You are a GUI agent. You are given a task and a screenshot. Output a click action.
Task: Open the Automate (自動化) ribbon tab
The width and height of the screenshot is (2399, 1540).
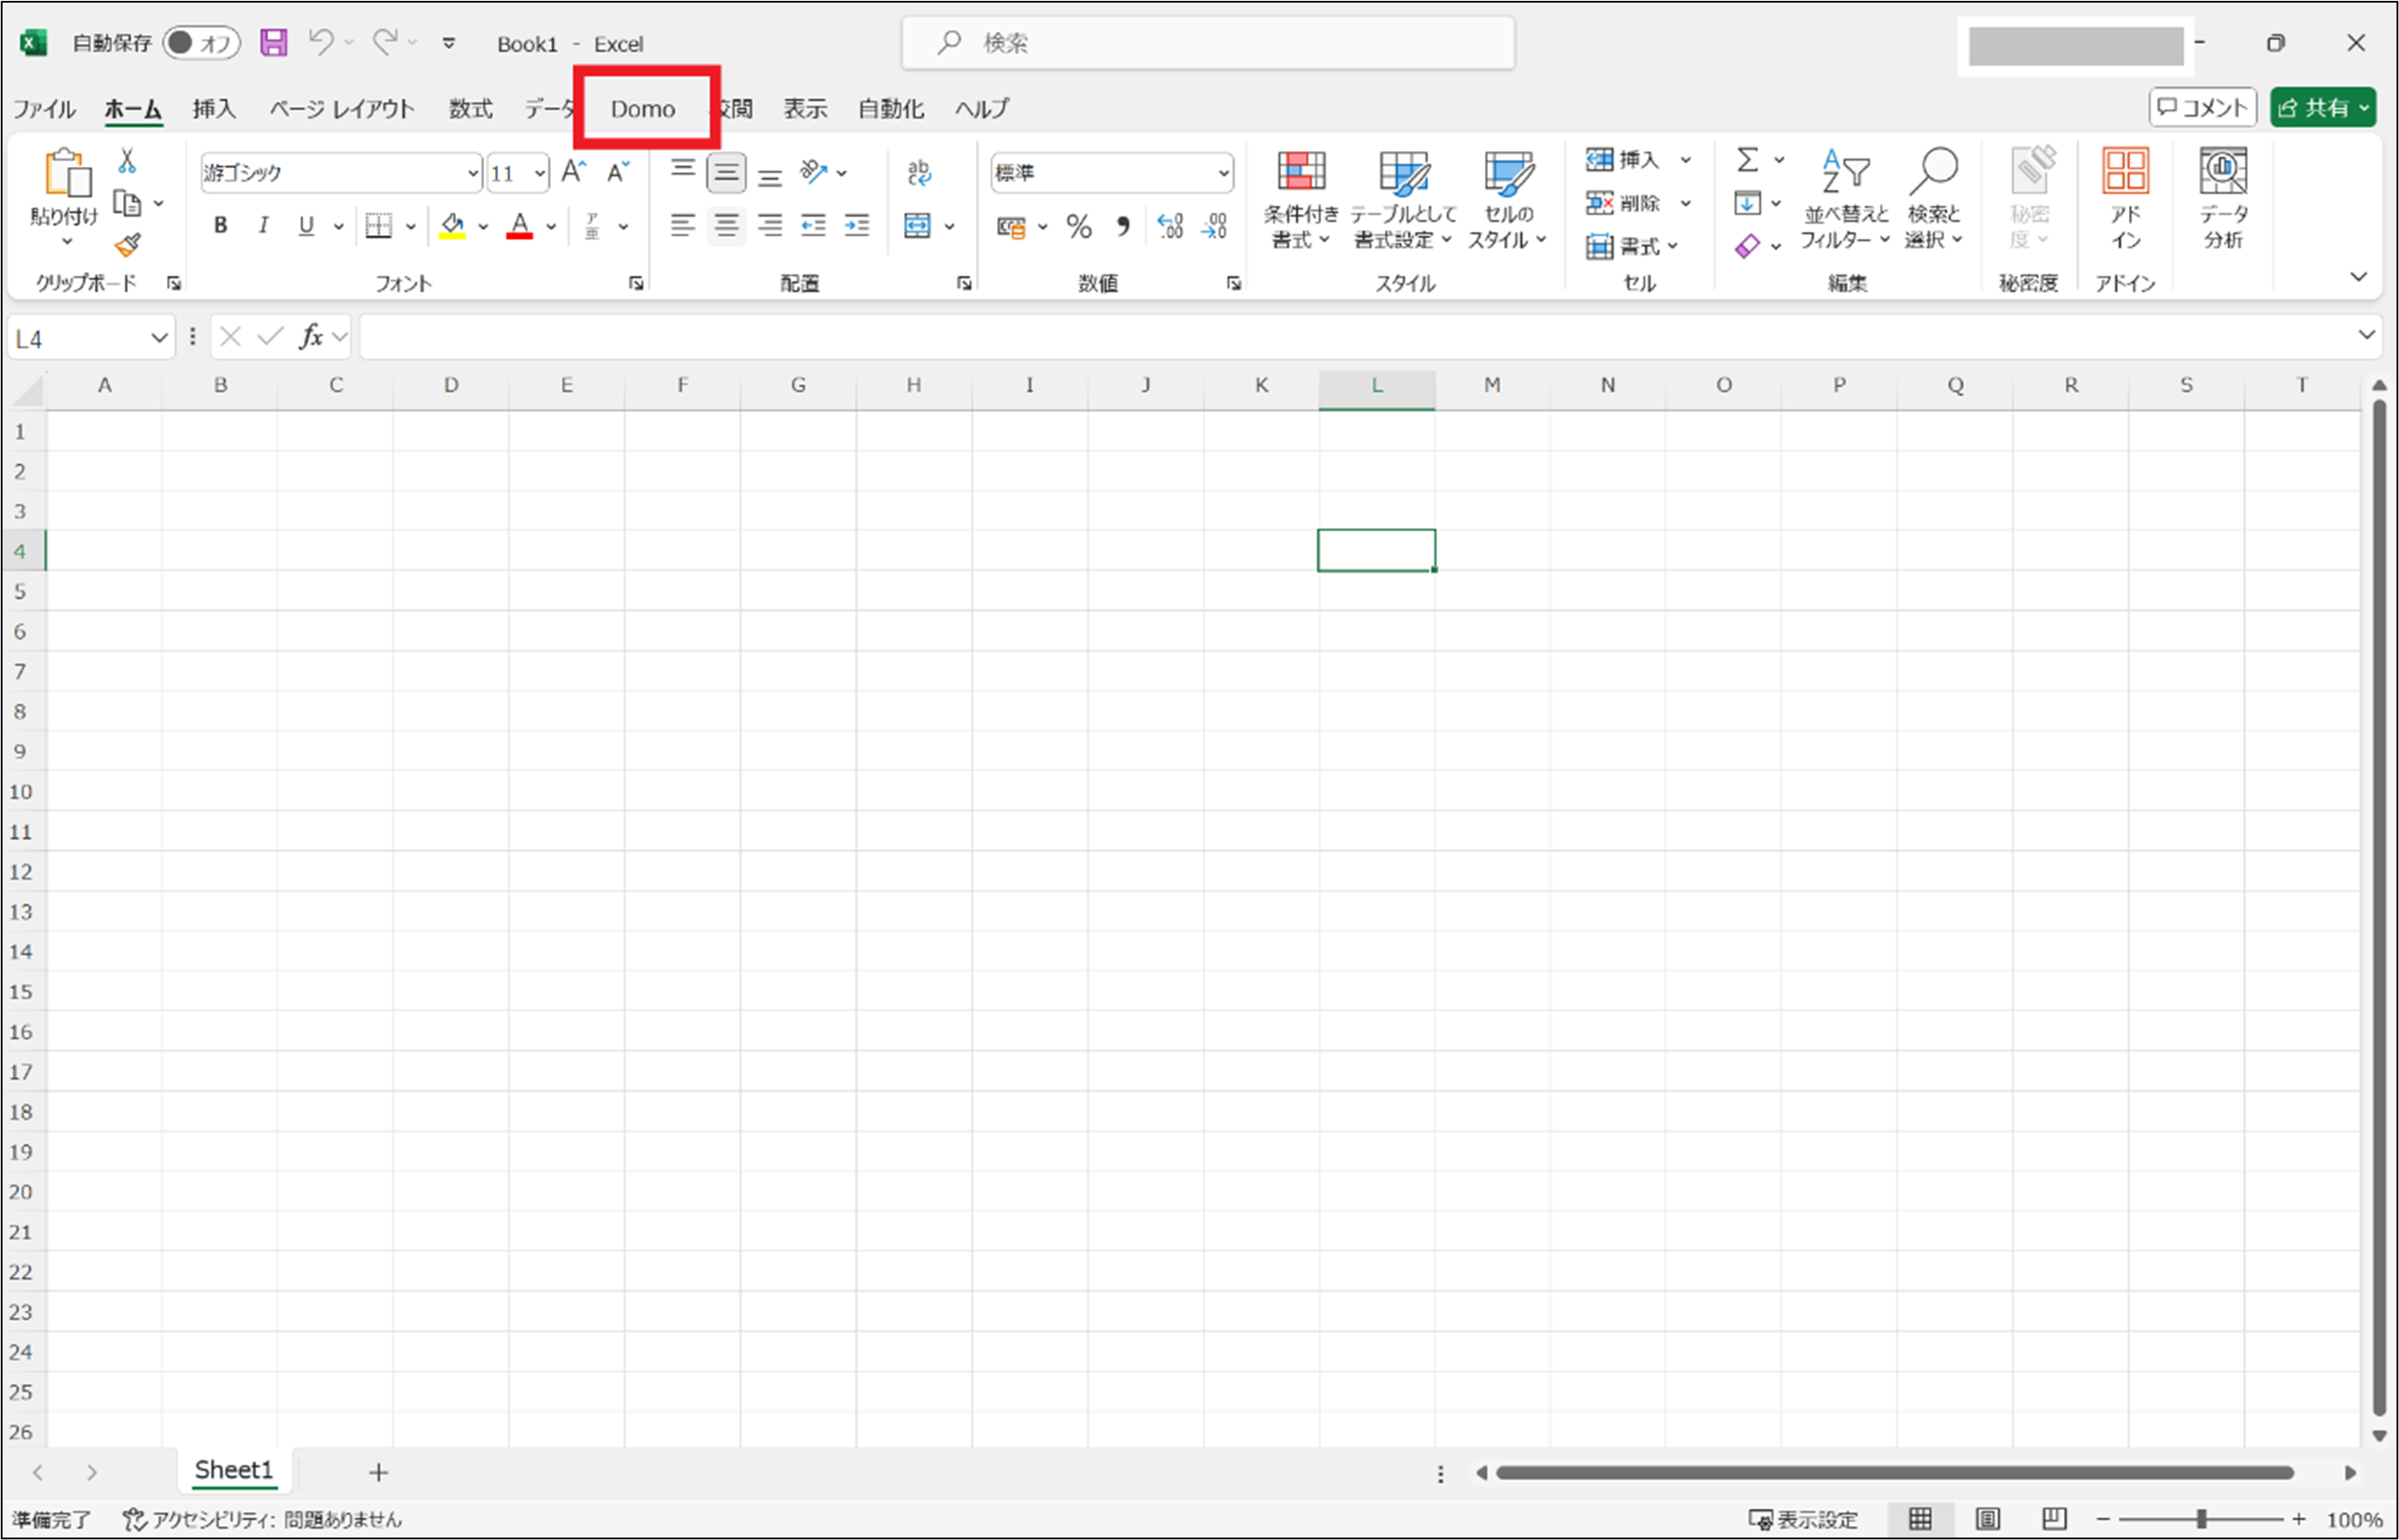click(x=891, y=108)
